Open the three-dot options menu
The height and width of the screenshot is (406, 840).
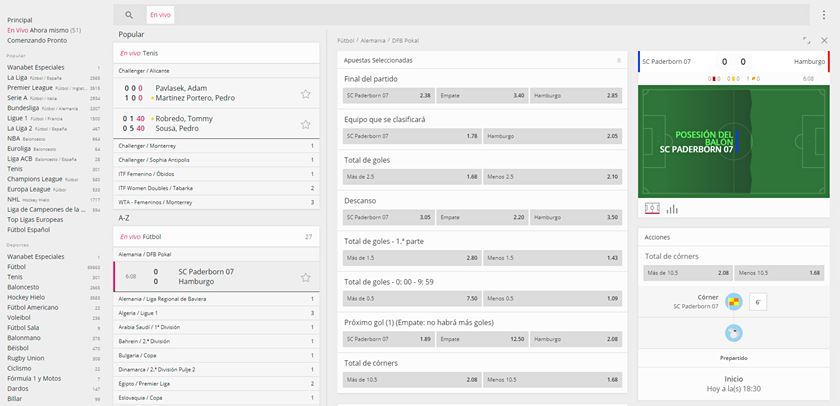pos(824,15)
